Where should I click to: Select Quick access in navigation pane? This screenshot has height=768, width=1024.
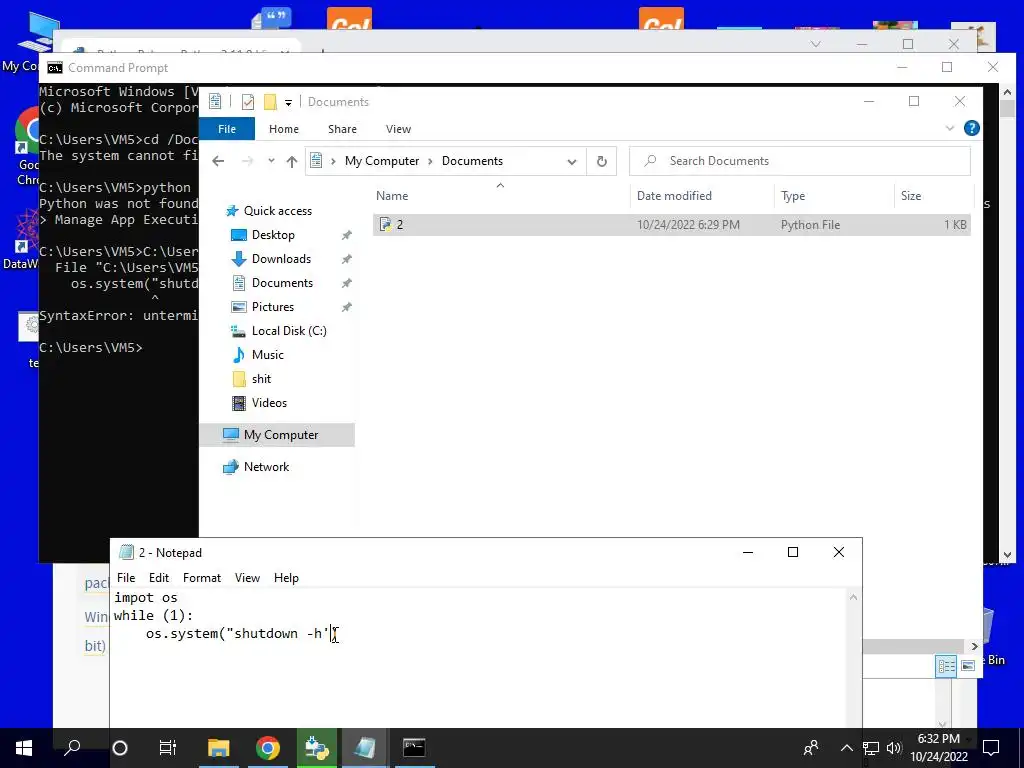pos(278,211)
